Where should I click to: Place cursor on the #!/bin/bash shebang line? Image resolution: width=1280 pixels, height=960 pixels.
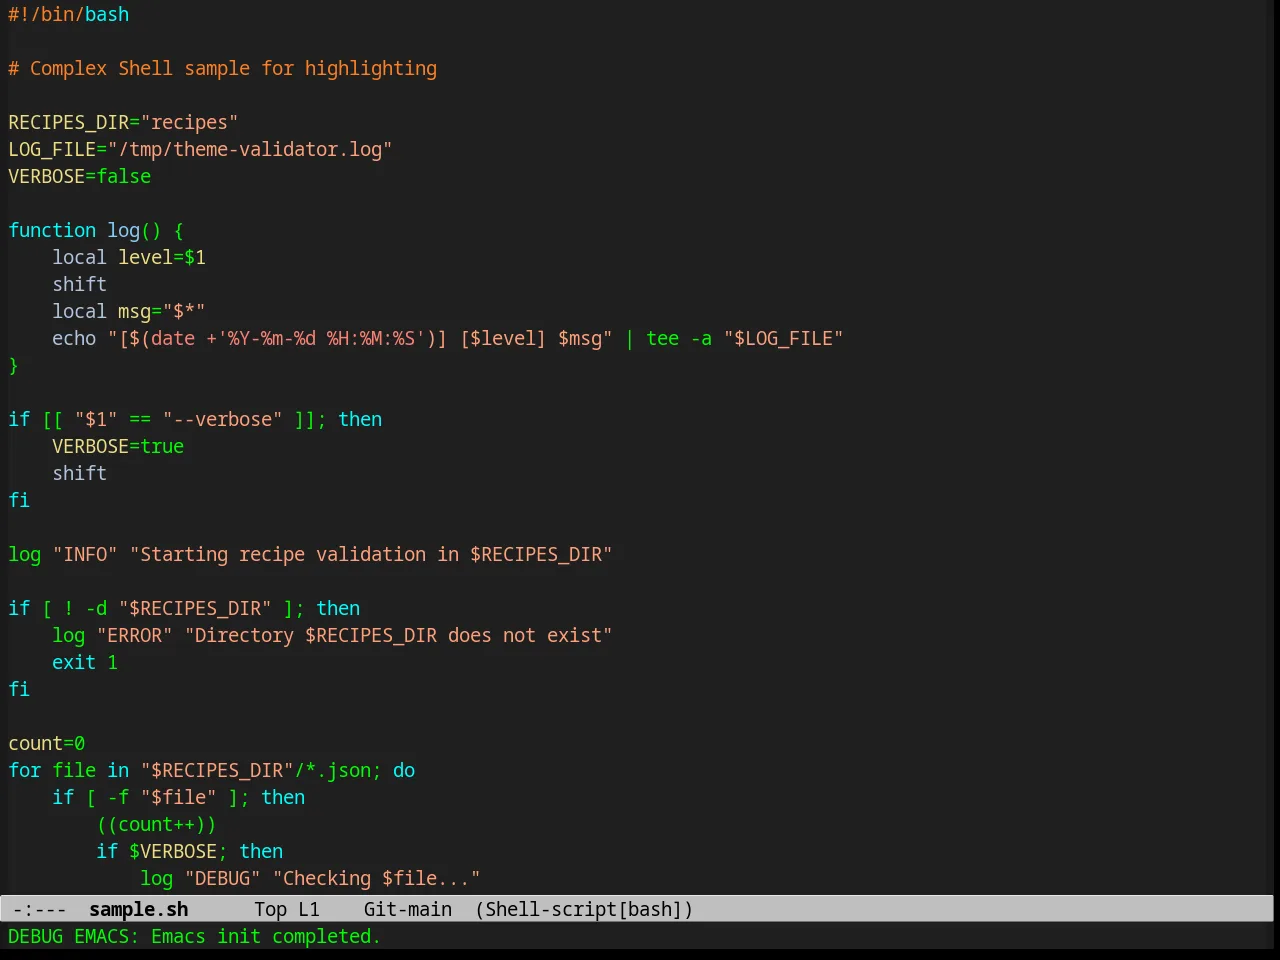(68, 14)
